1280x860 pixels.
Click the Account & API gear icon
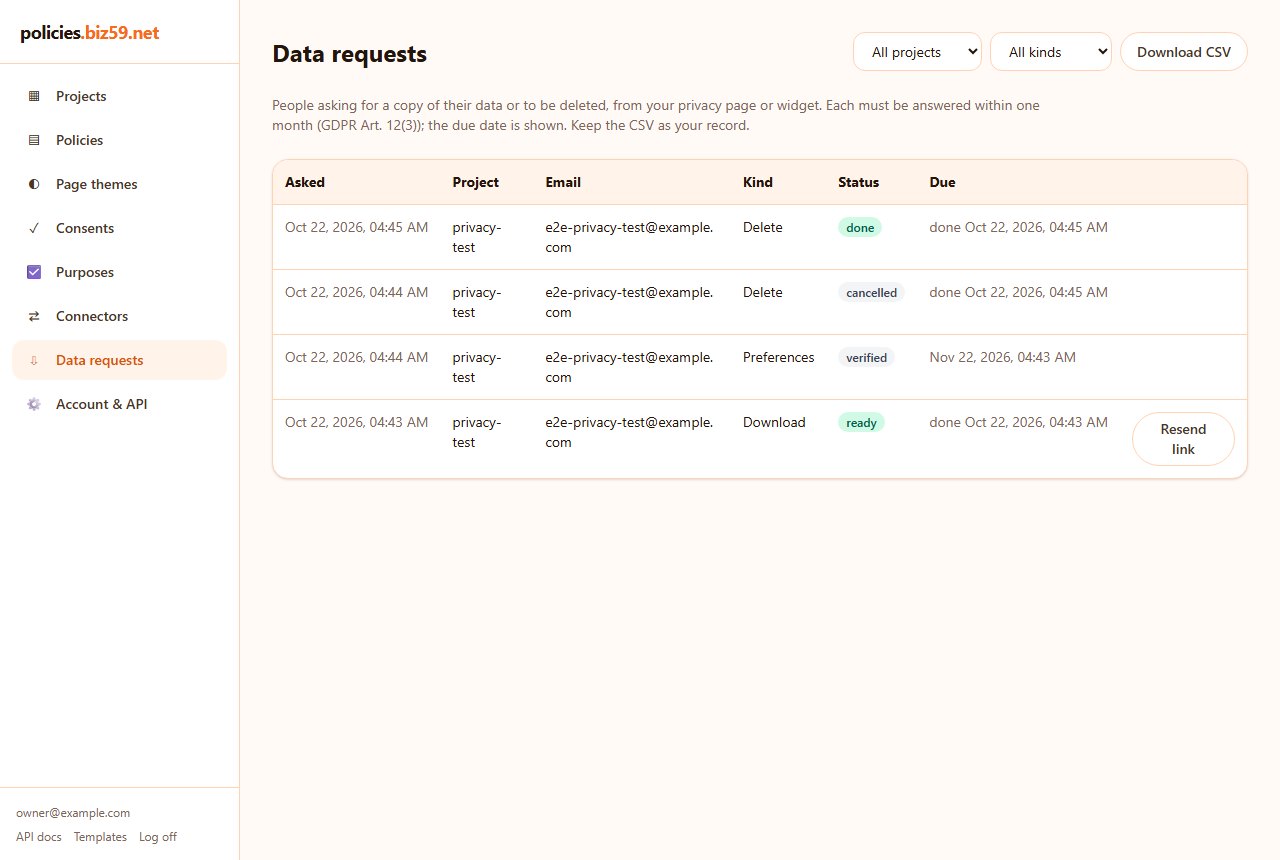click(x=34, y=404)
